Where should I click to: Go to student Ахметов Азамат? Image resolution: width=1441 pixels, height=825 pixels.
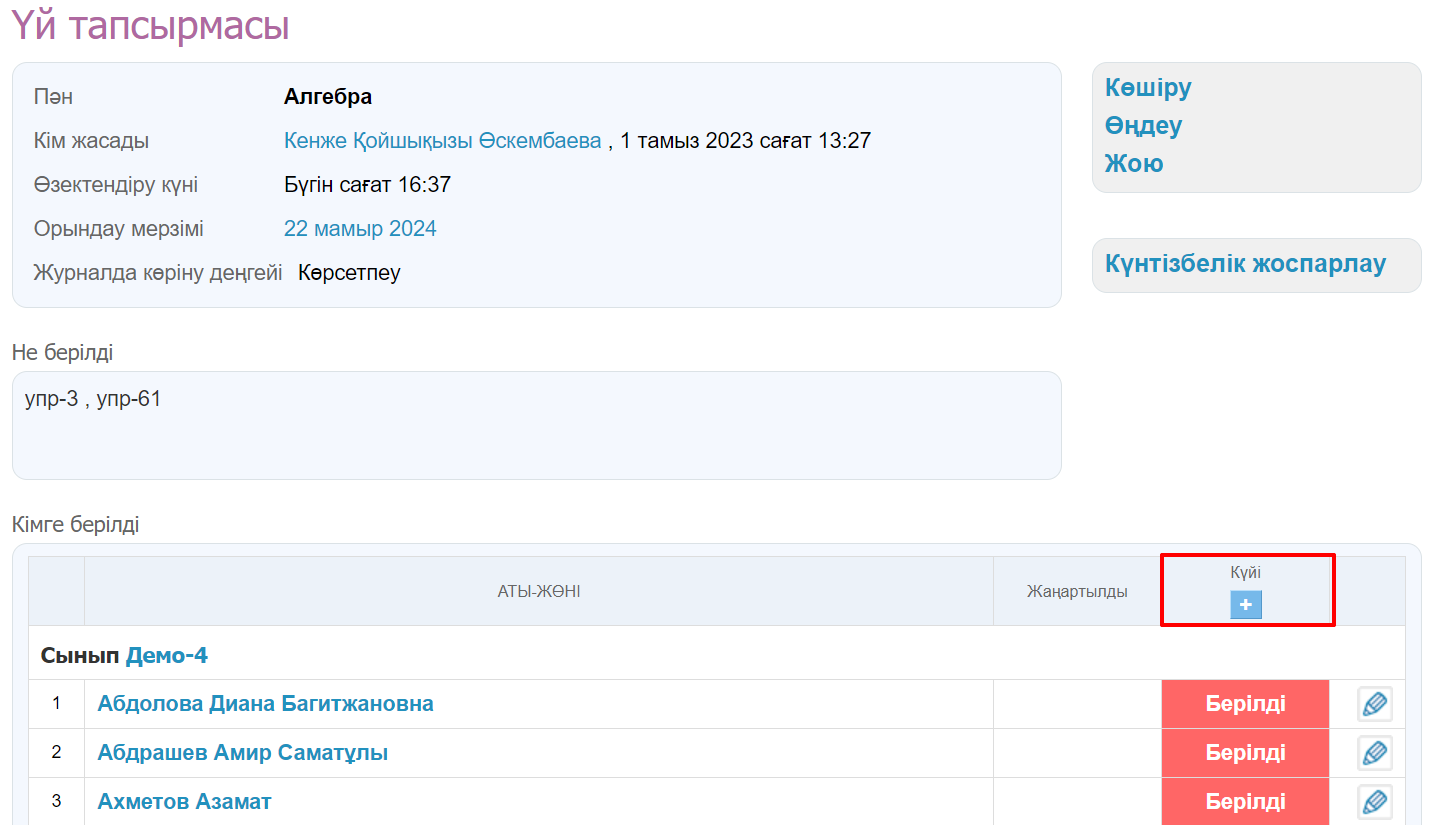click(x=184, y=802)
